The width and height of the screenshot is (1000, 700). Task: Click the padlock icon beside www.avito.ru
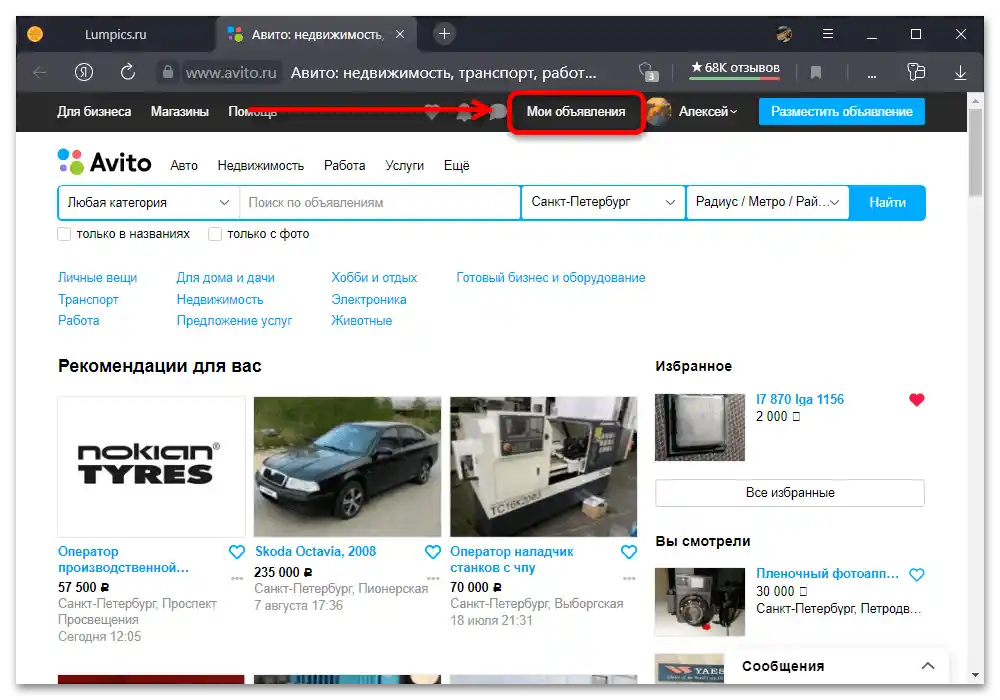pyautogui.click(x=168, y=72)
